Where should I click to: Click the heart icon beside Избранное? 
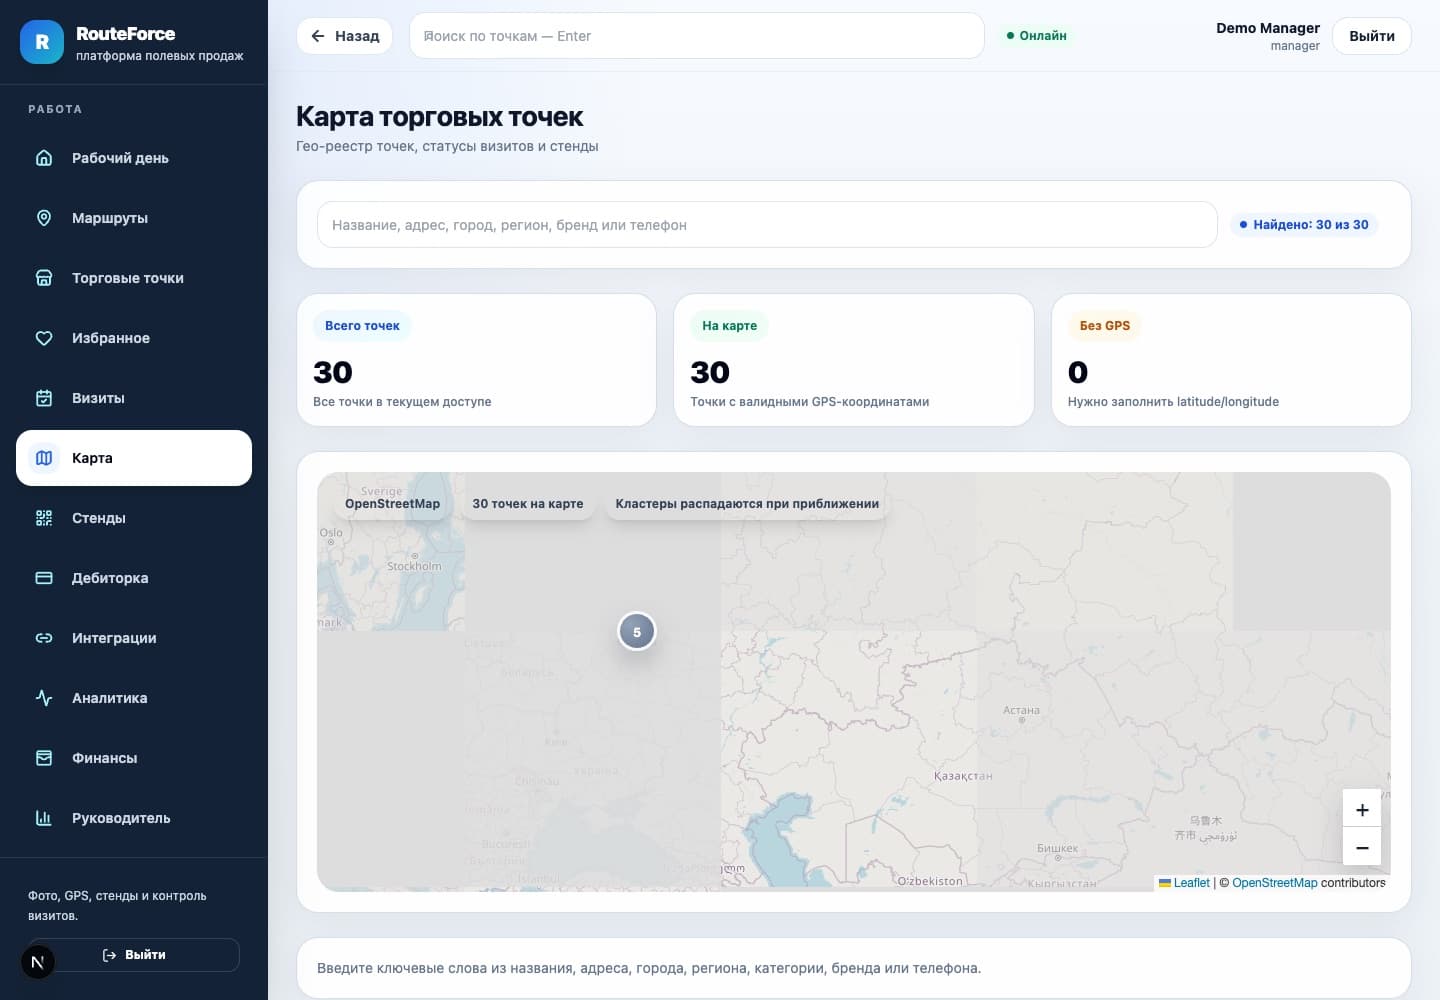[44, 338]
